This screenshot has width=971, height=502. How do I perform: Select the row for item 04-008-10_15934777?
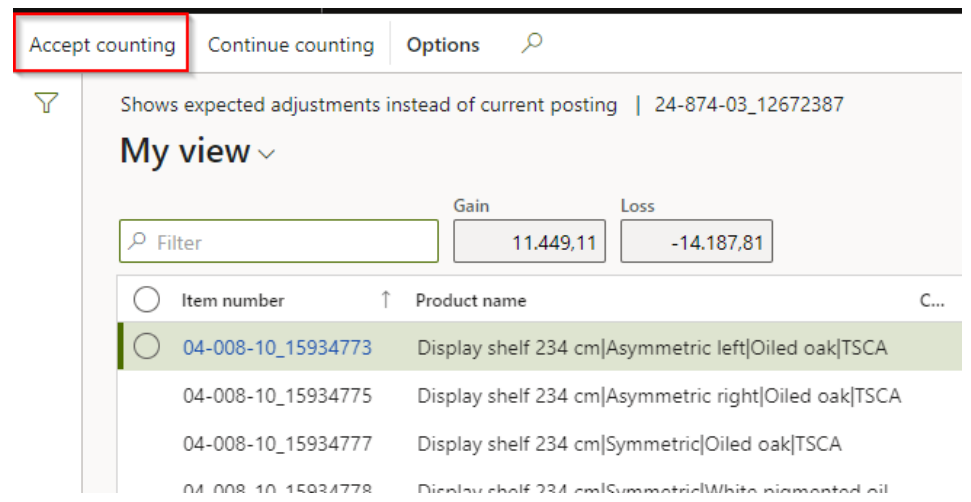coord(277,444)
